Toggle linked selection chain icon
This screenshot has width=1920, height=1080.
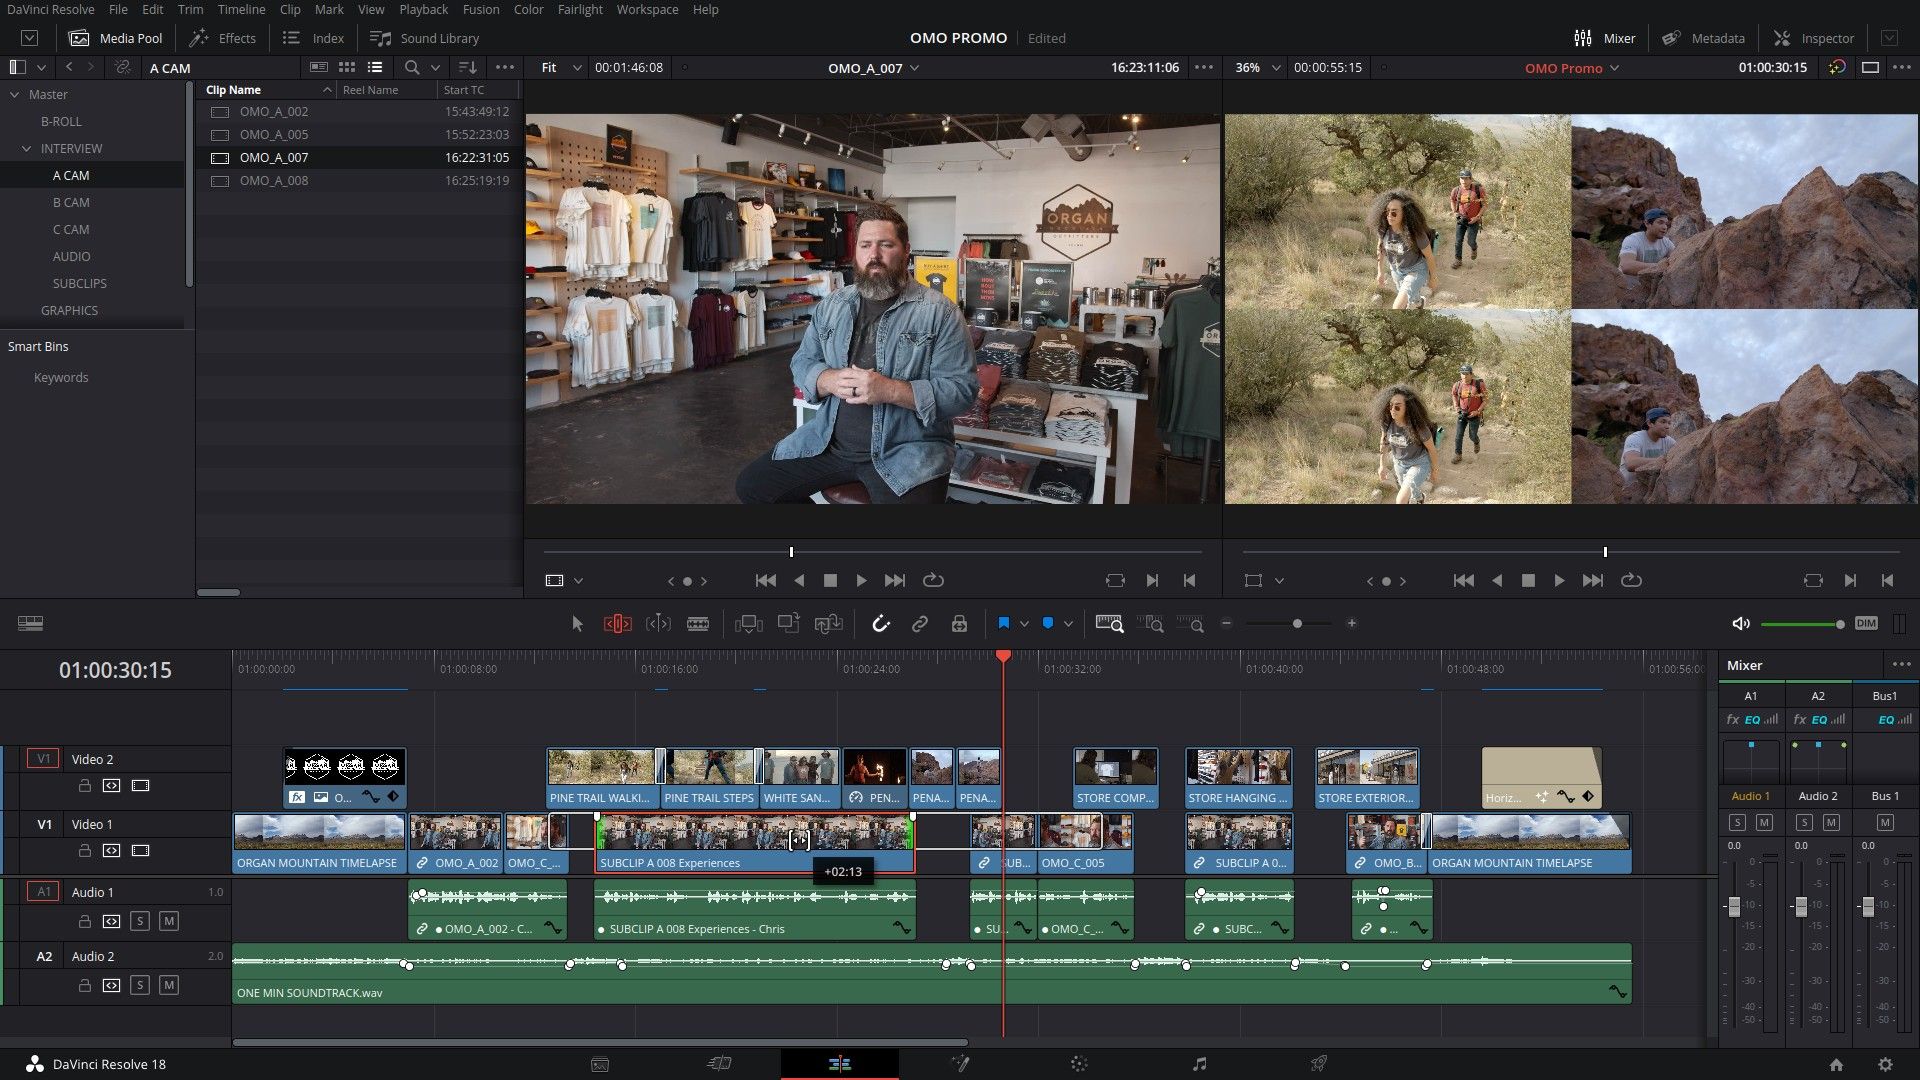pos(919,623)
